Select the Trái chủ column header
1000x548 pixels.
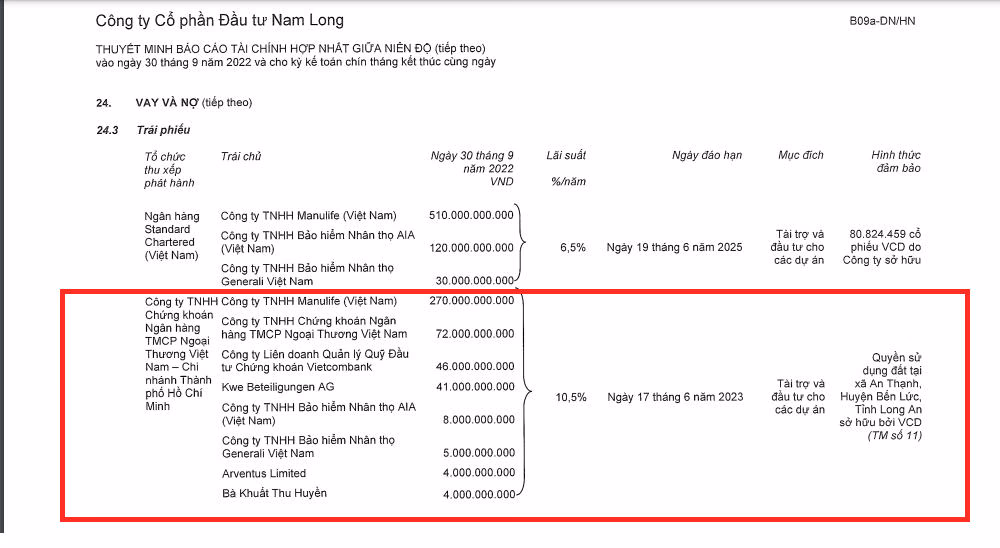pos(241,156)
